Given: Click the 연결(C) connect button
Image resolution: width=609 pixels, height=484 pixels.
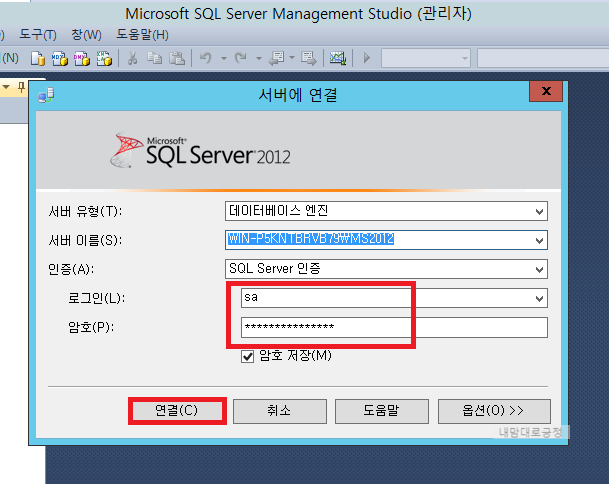Looking at the screenshot, I should (x=177, y=411).
